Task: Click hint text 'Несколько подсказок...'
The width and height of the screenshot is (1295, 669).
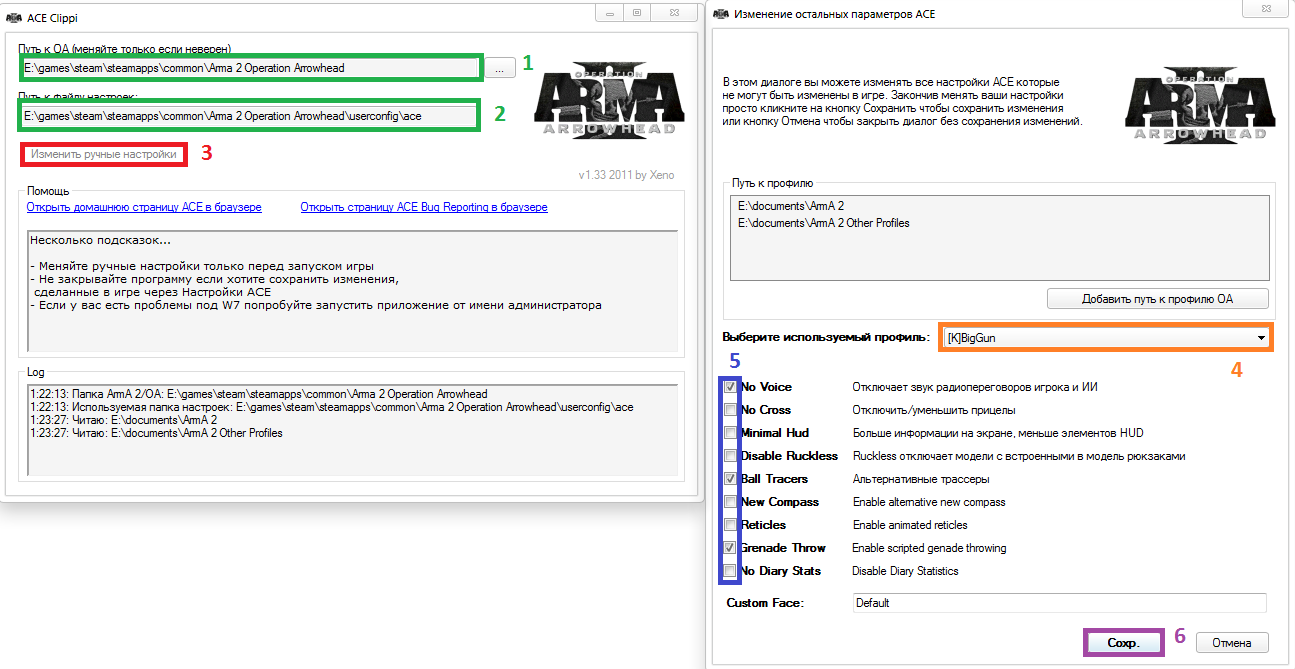Action: [101, 241]
